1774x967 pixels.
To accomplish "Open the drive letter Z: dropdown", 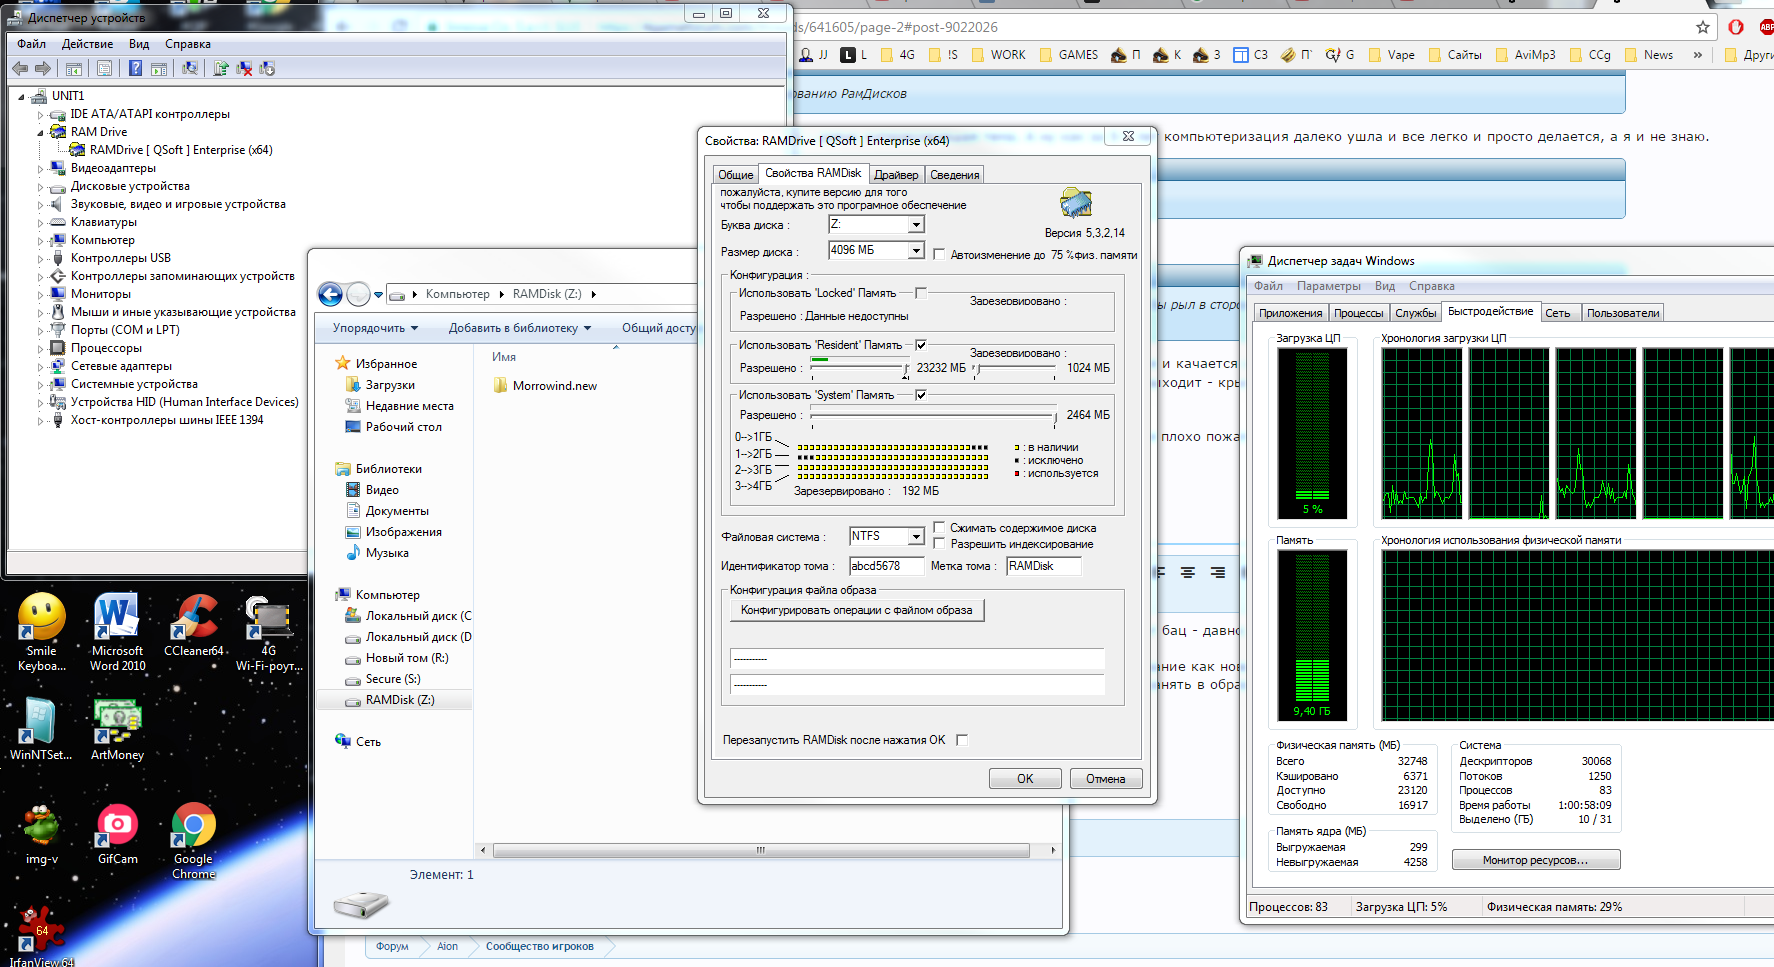I will tap(916, 225).
